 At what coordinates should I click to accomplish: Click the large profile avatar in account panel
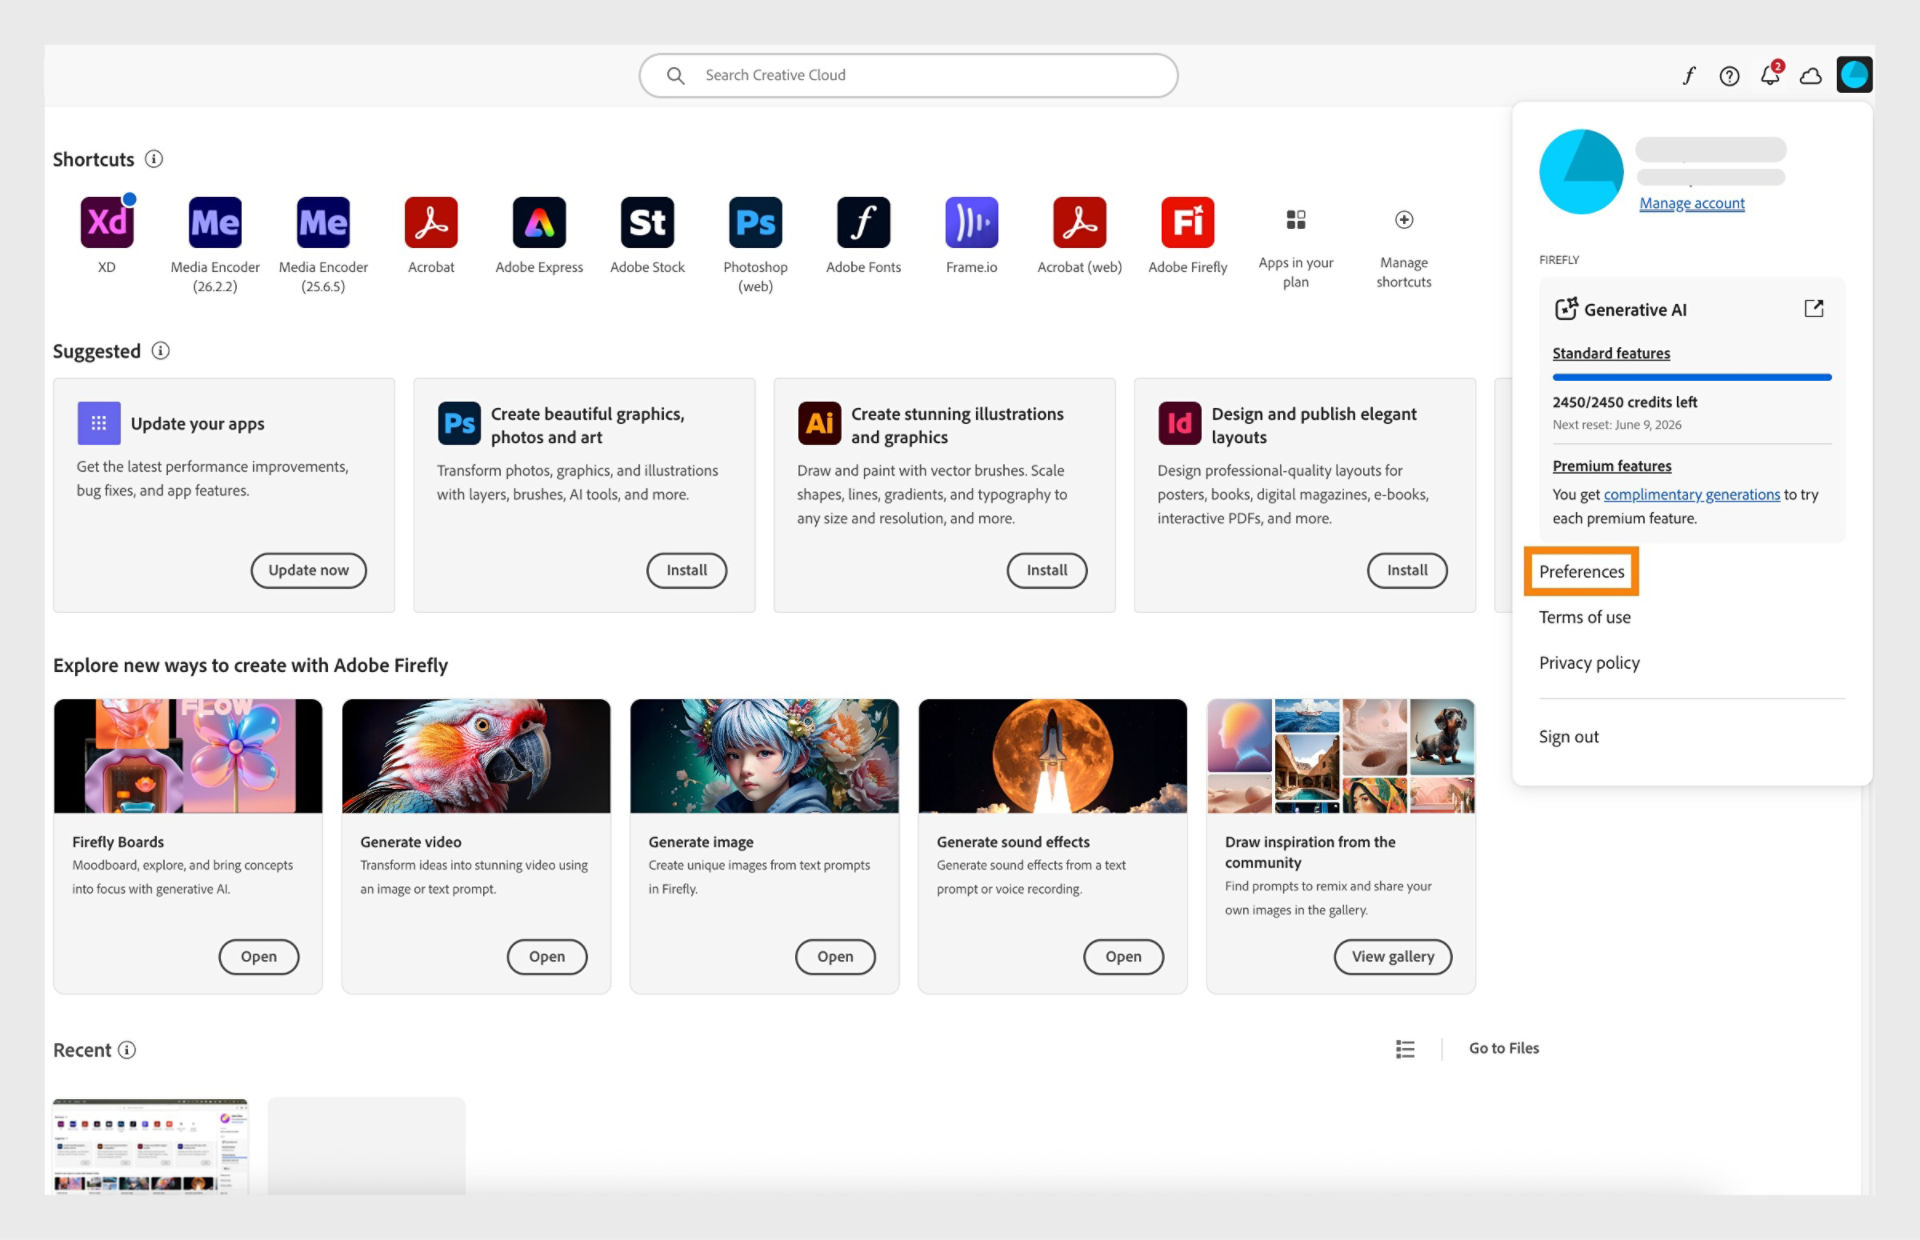tap(1581, 171)
